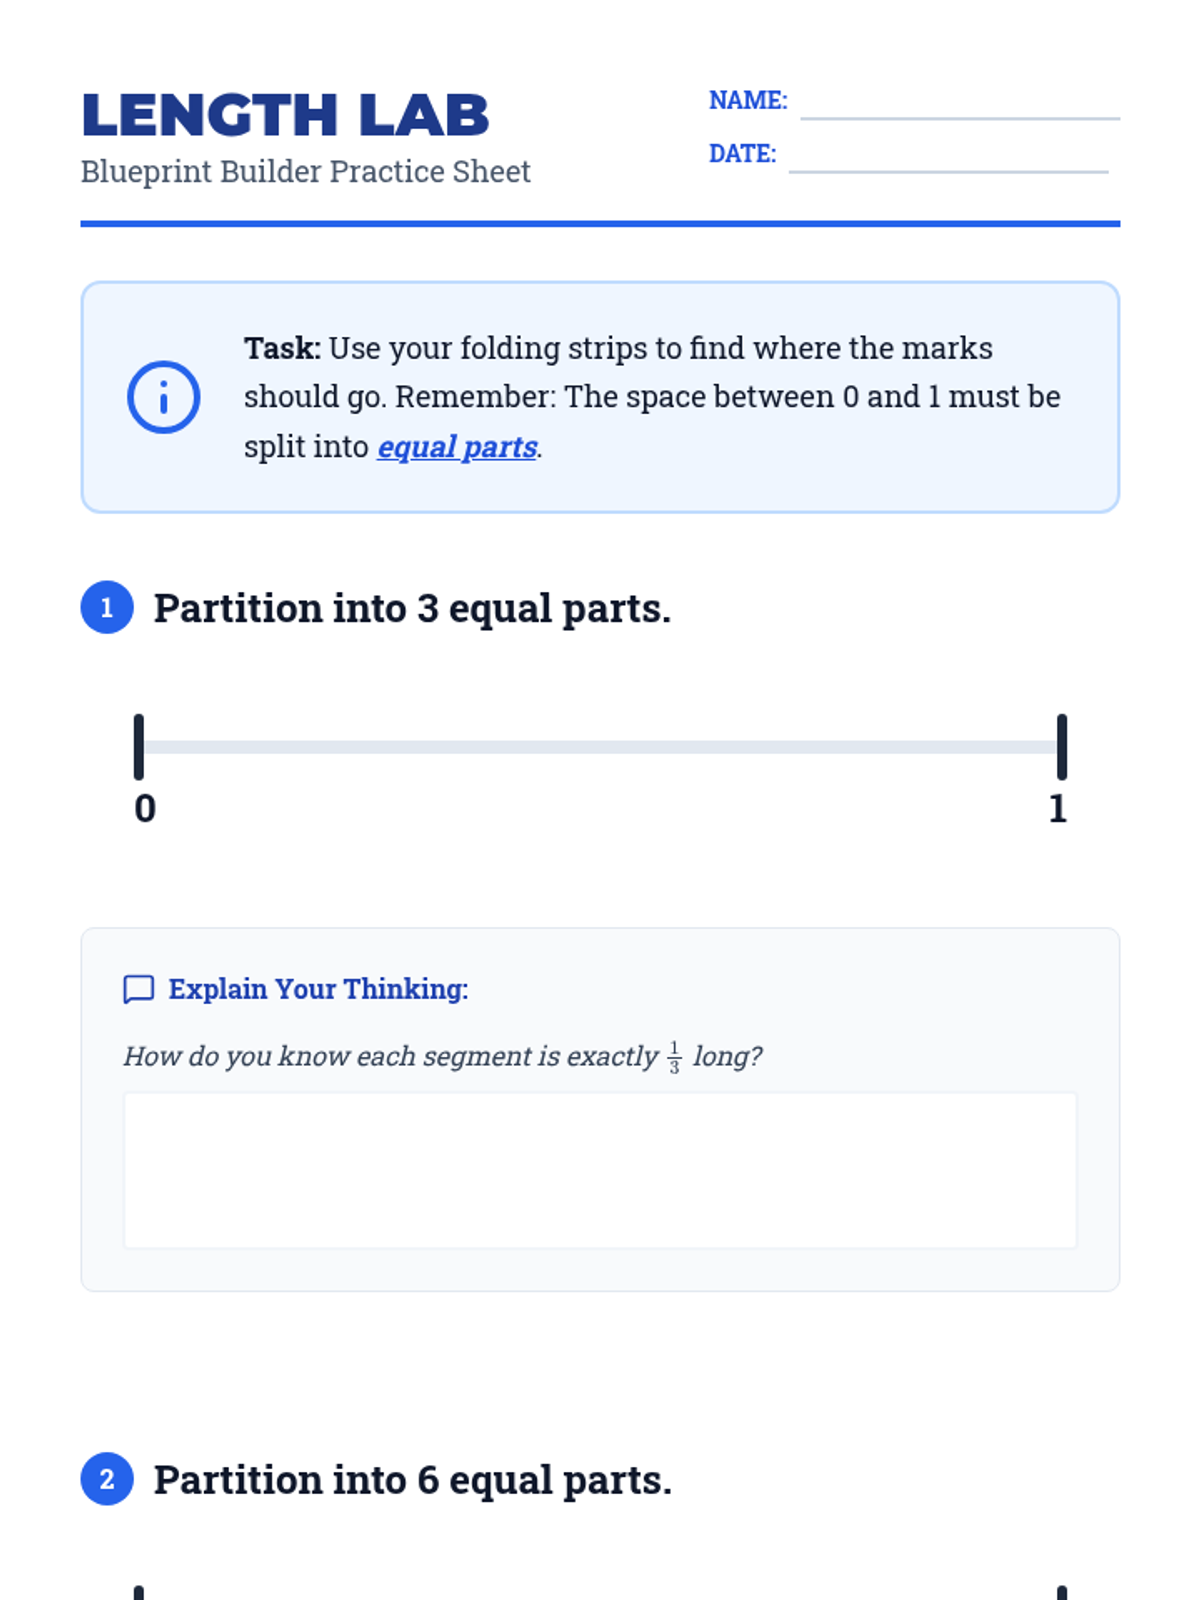The image size is (1200, 1600).
Task: Click inside the explanation answer box
Action: (600, 1170)
